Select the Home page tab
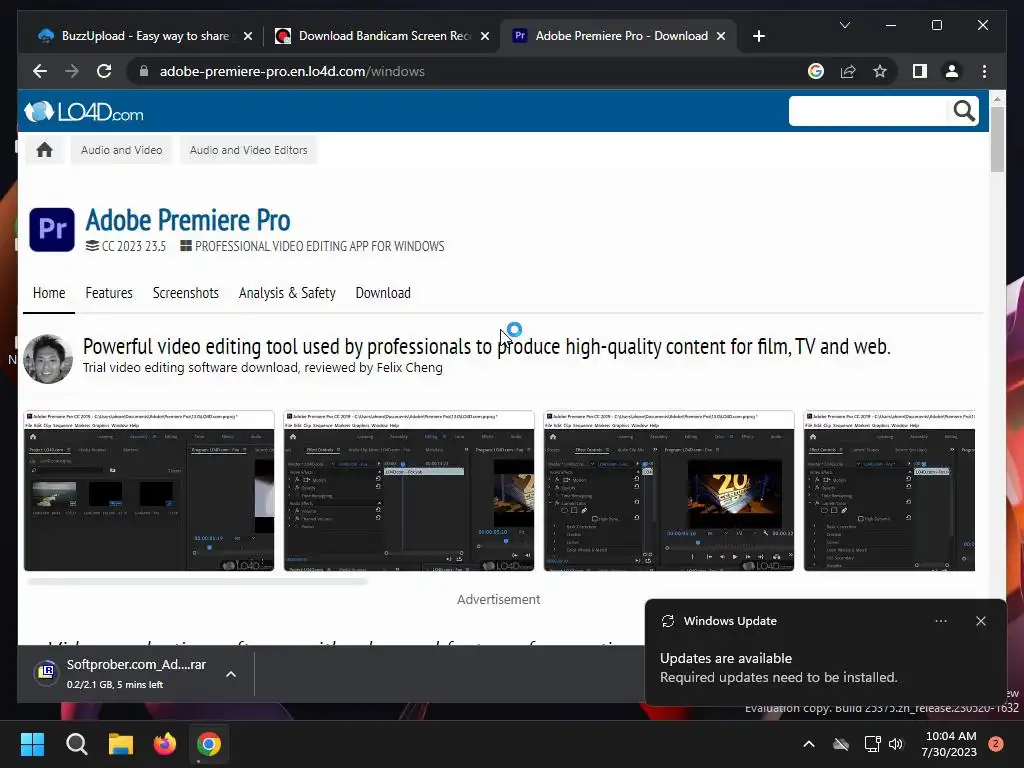The image size is (1024, 768). (x=49, y=293)
